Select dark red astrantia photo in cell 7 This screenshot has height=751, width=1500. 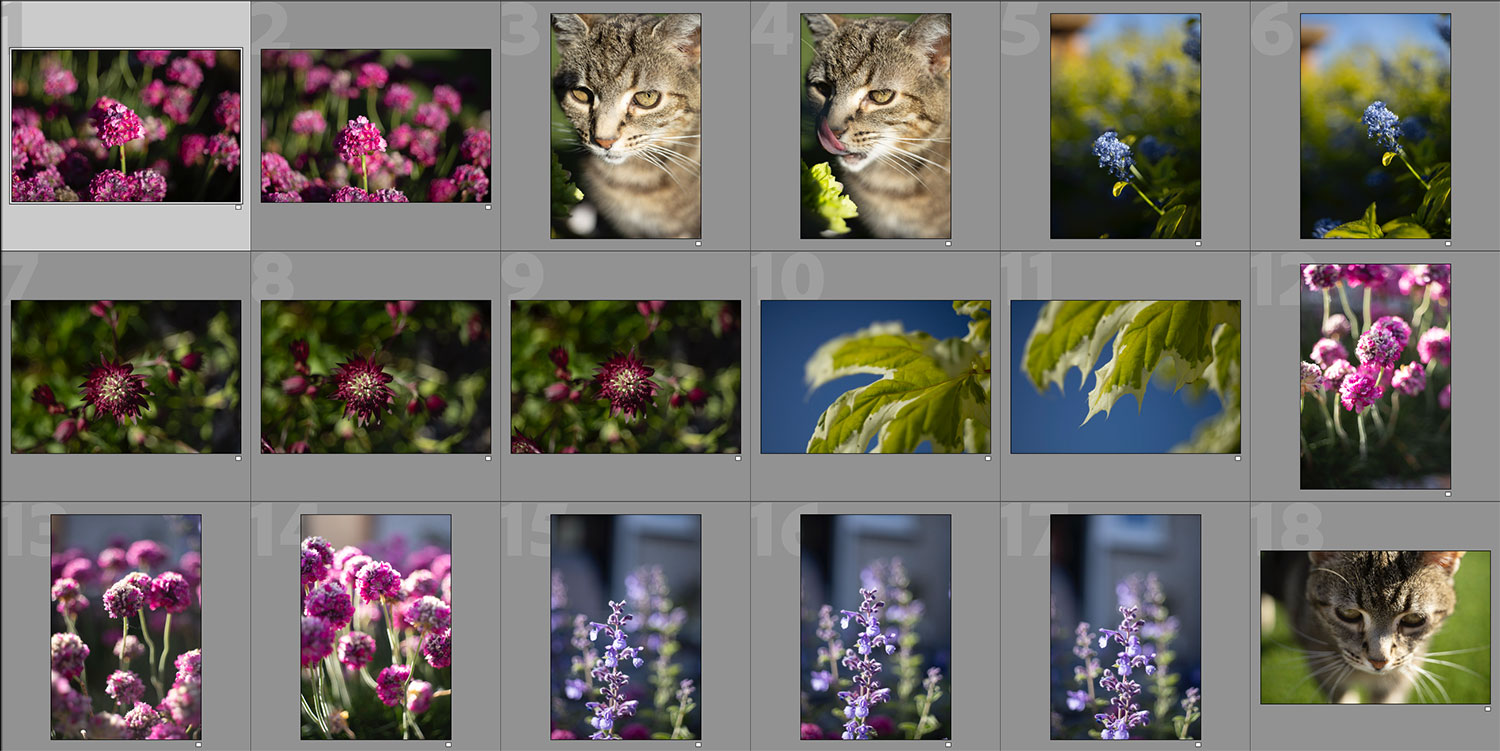(126, 377)
